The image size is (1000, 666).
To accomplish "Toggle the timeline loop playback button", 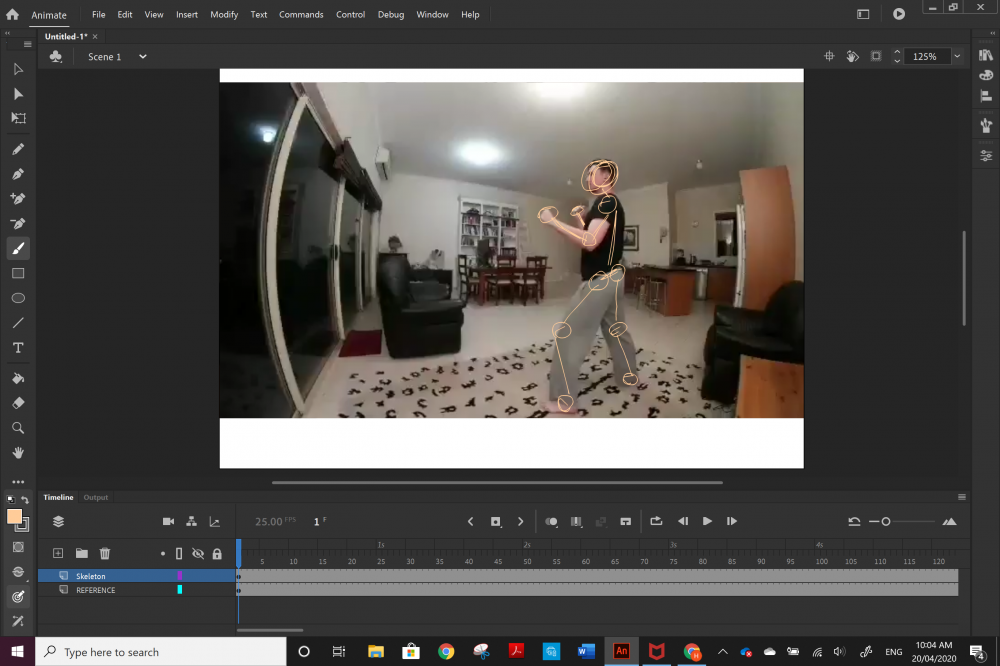I will [656, 521].
